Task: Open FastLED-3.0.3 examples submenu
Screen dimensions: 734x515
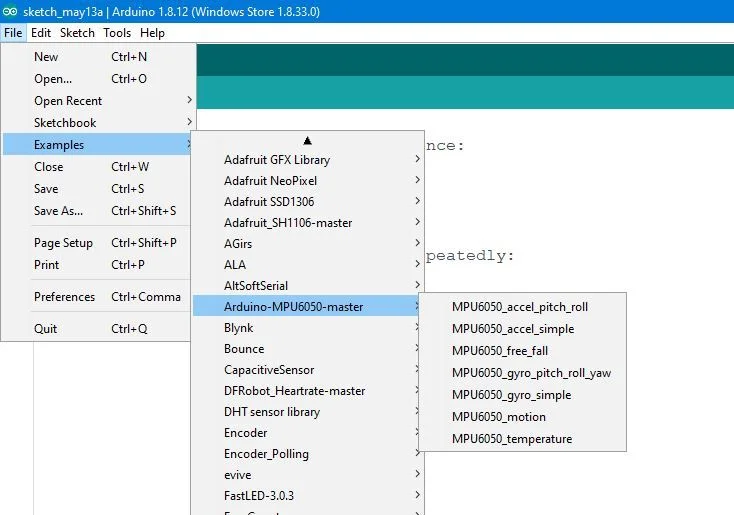Action: coord(308,495)
